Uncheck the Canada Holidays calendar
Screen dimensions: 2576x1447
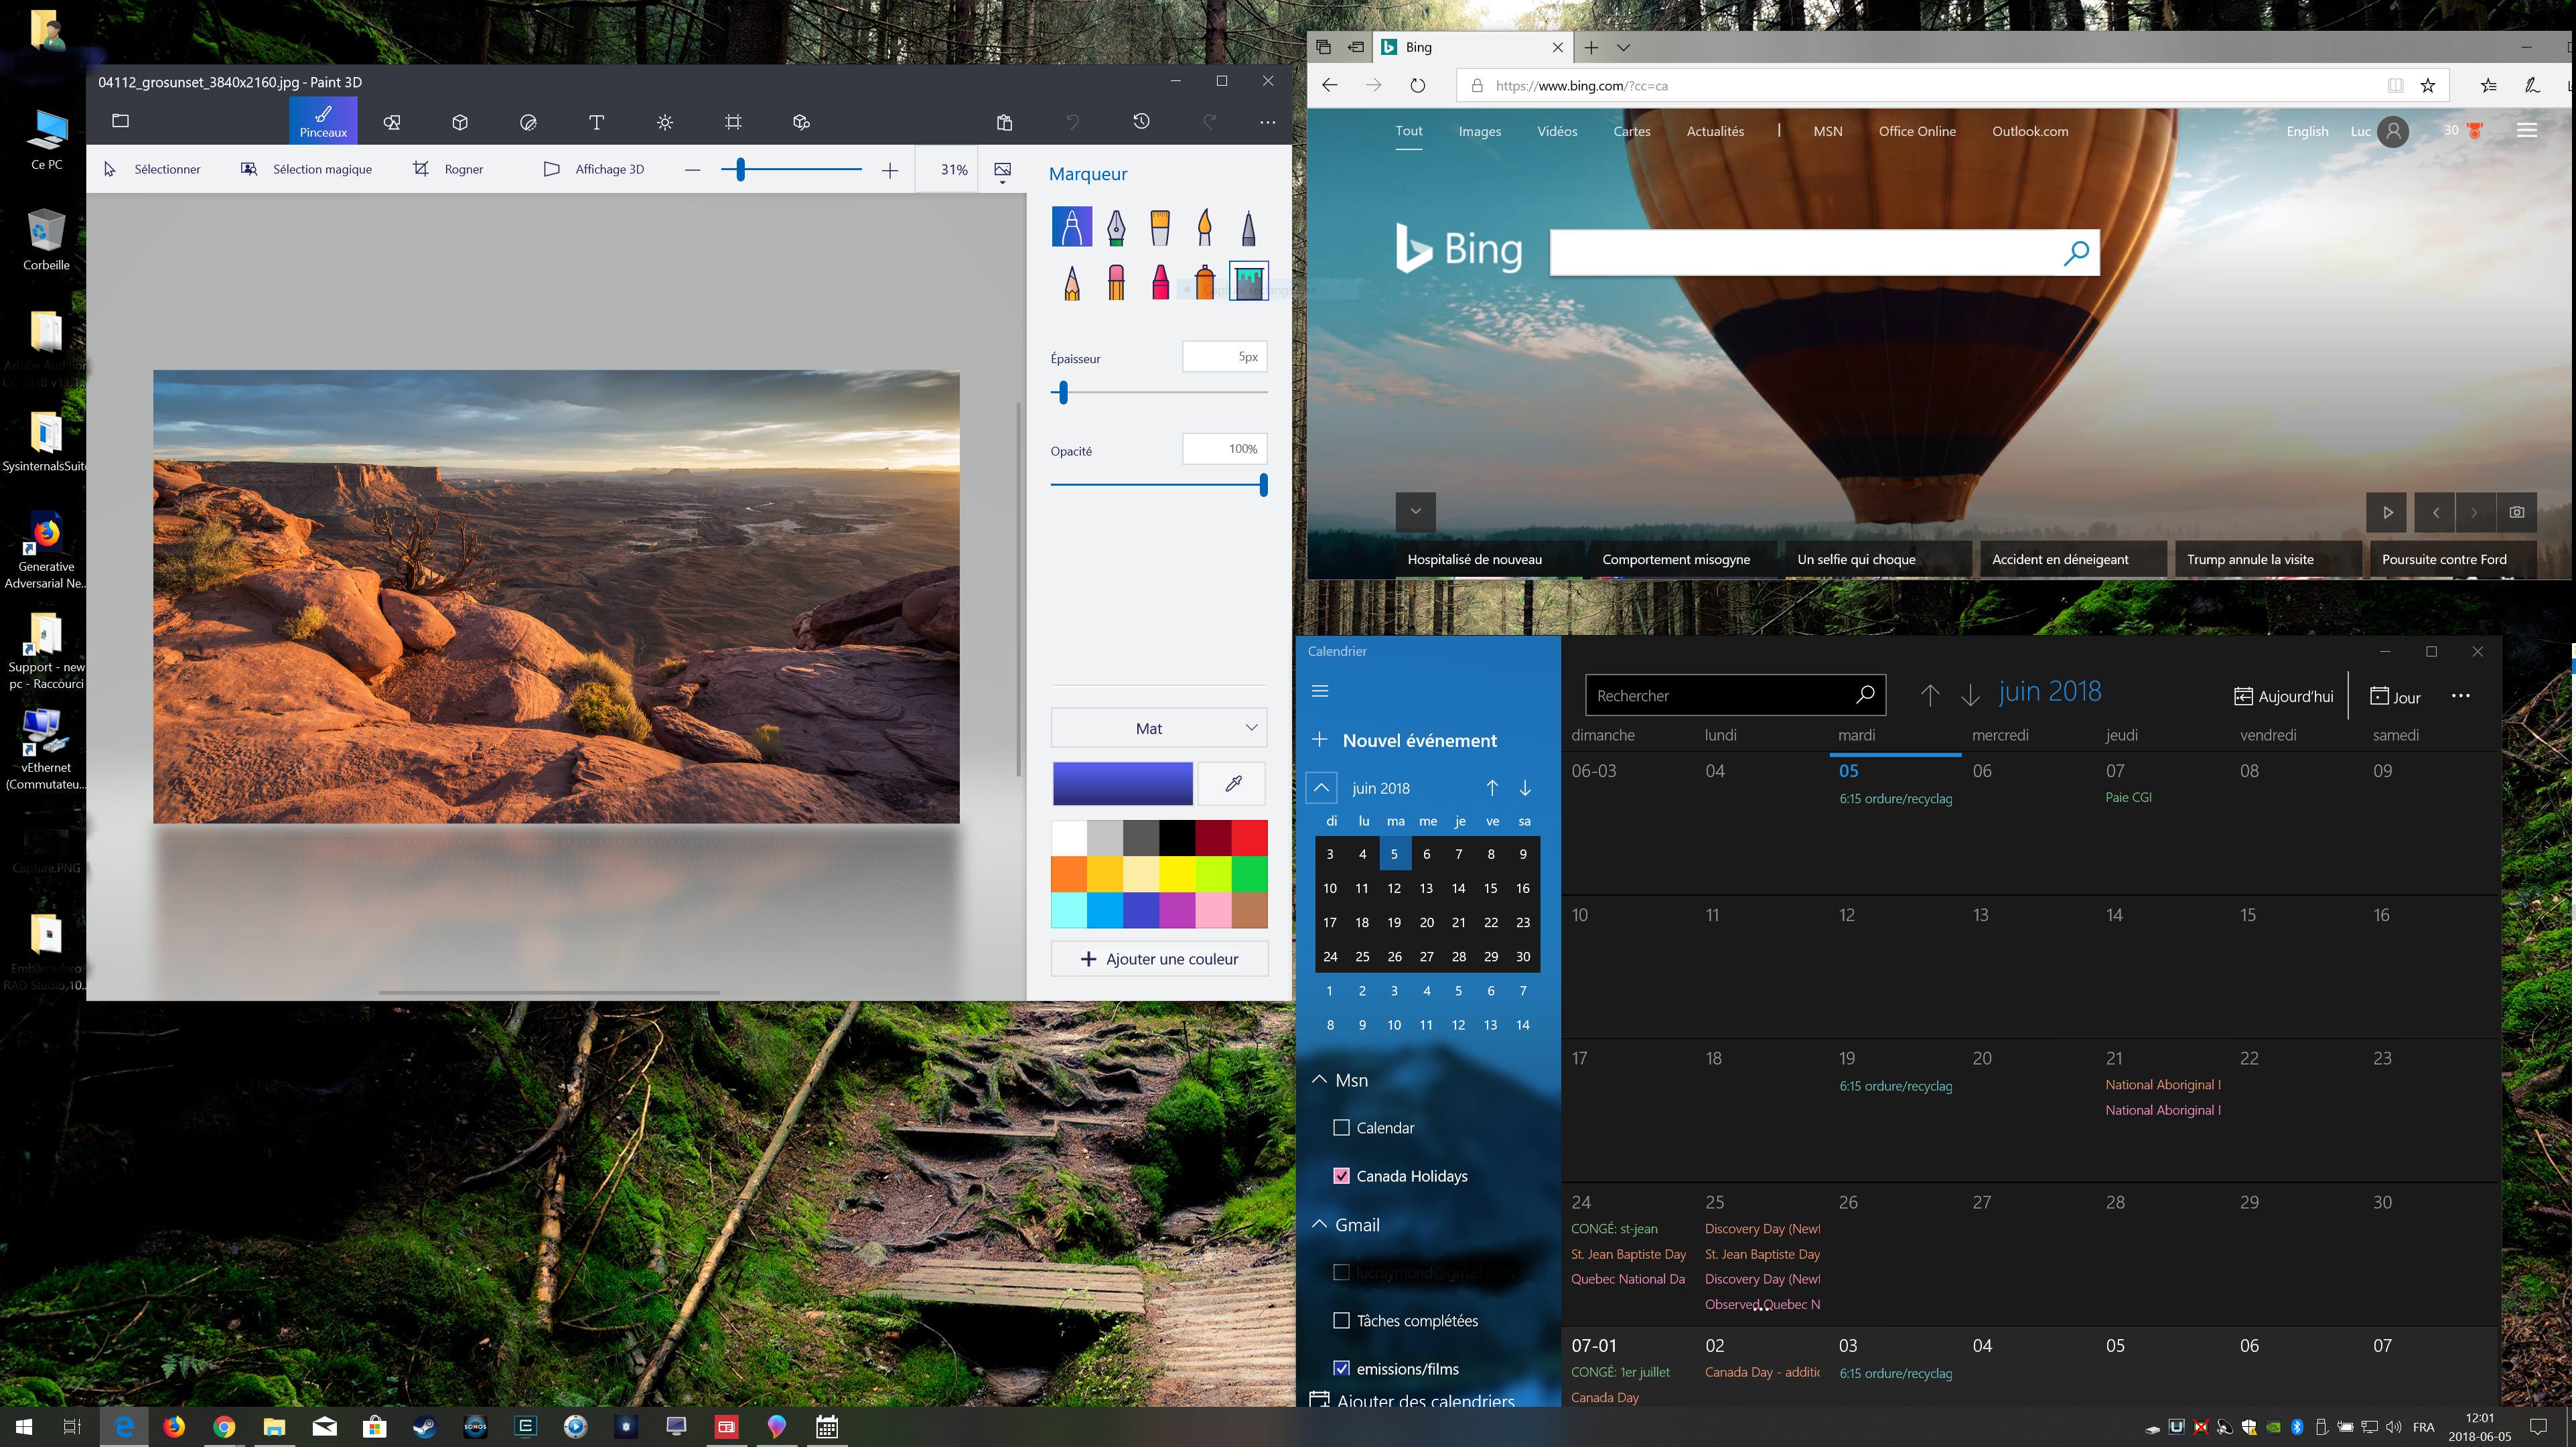tap(1342, 1176)
